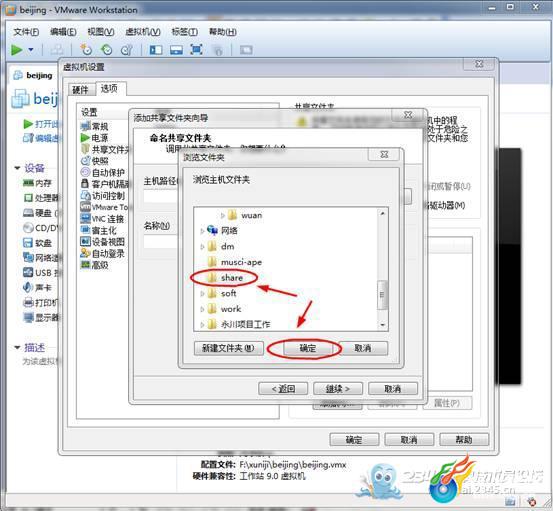Screen dimensions: 553x511
Task: Open the 虚拟机(V) menu
Action: pyautogui.click(x=143, y=32)
